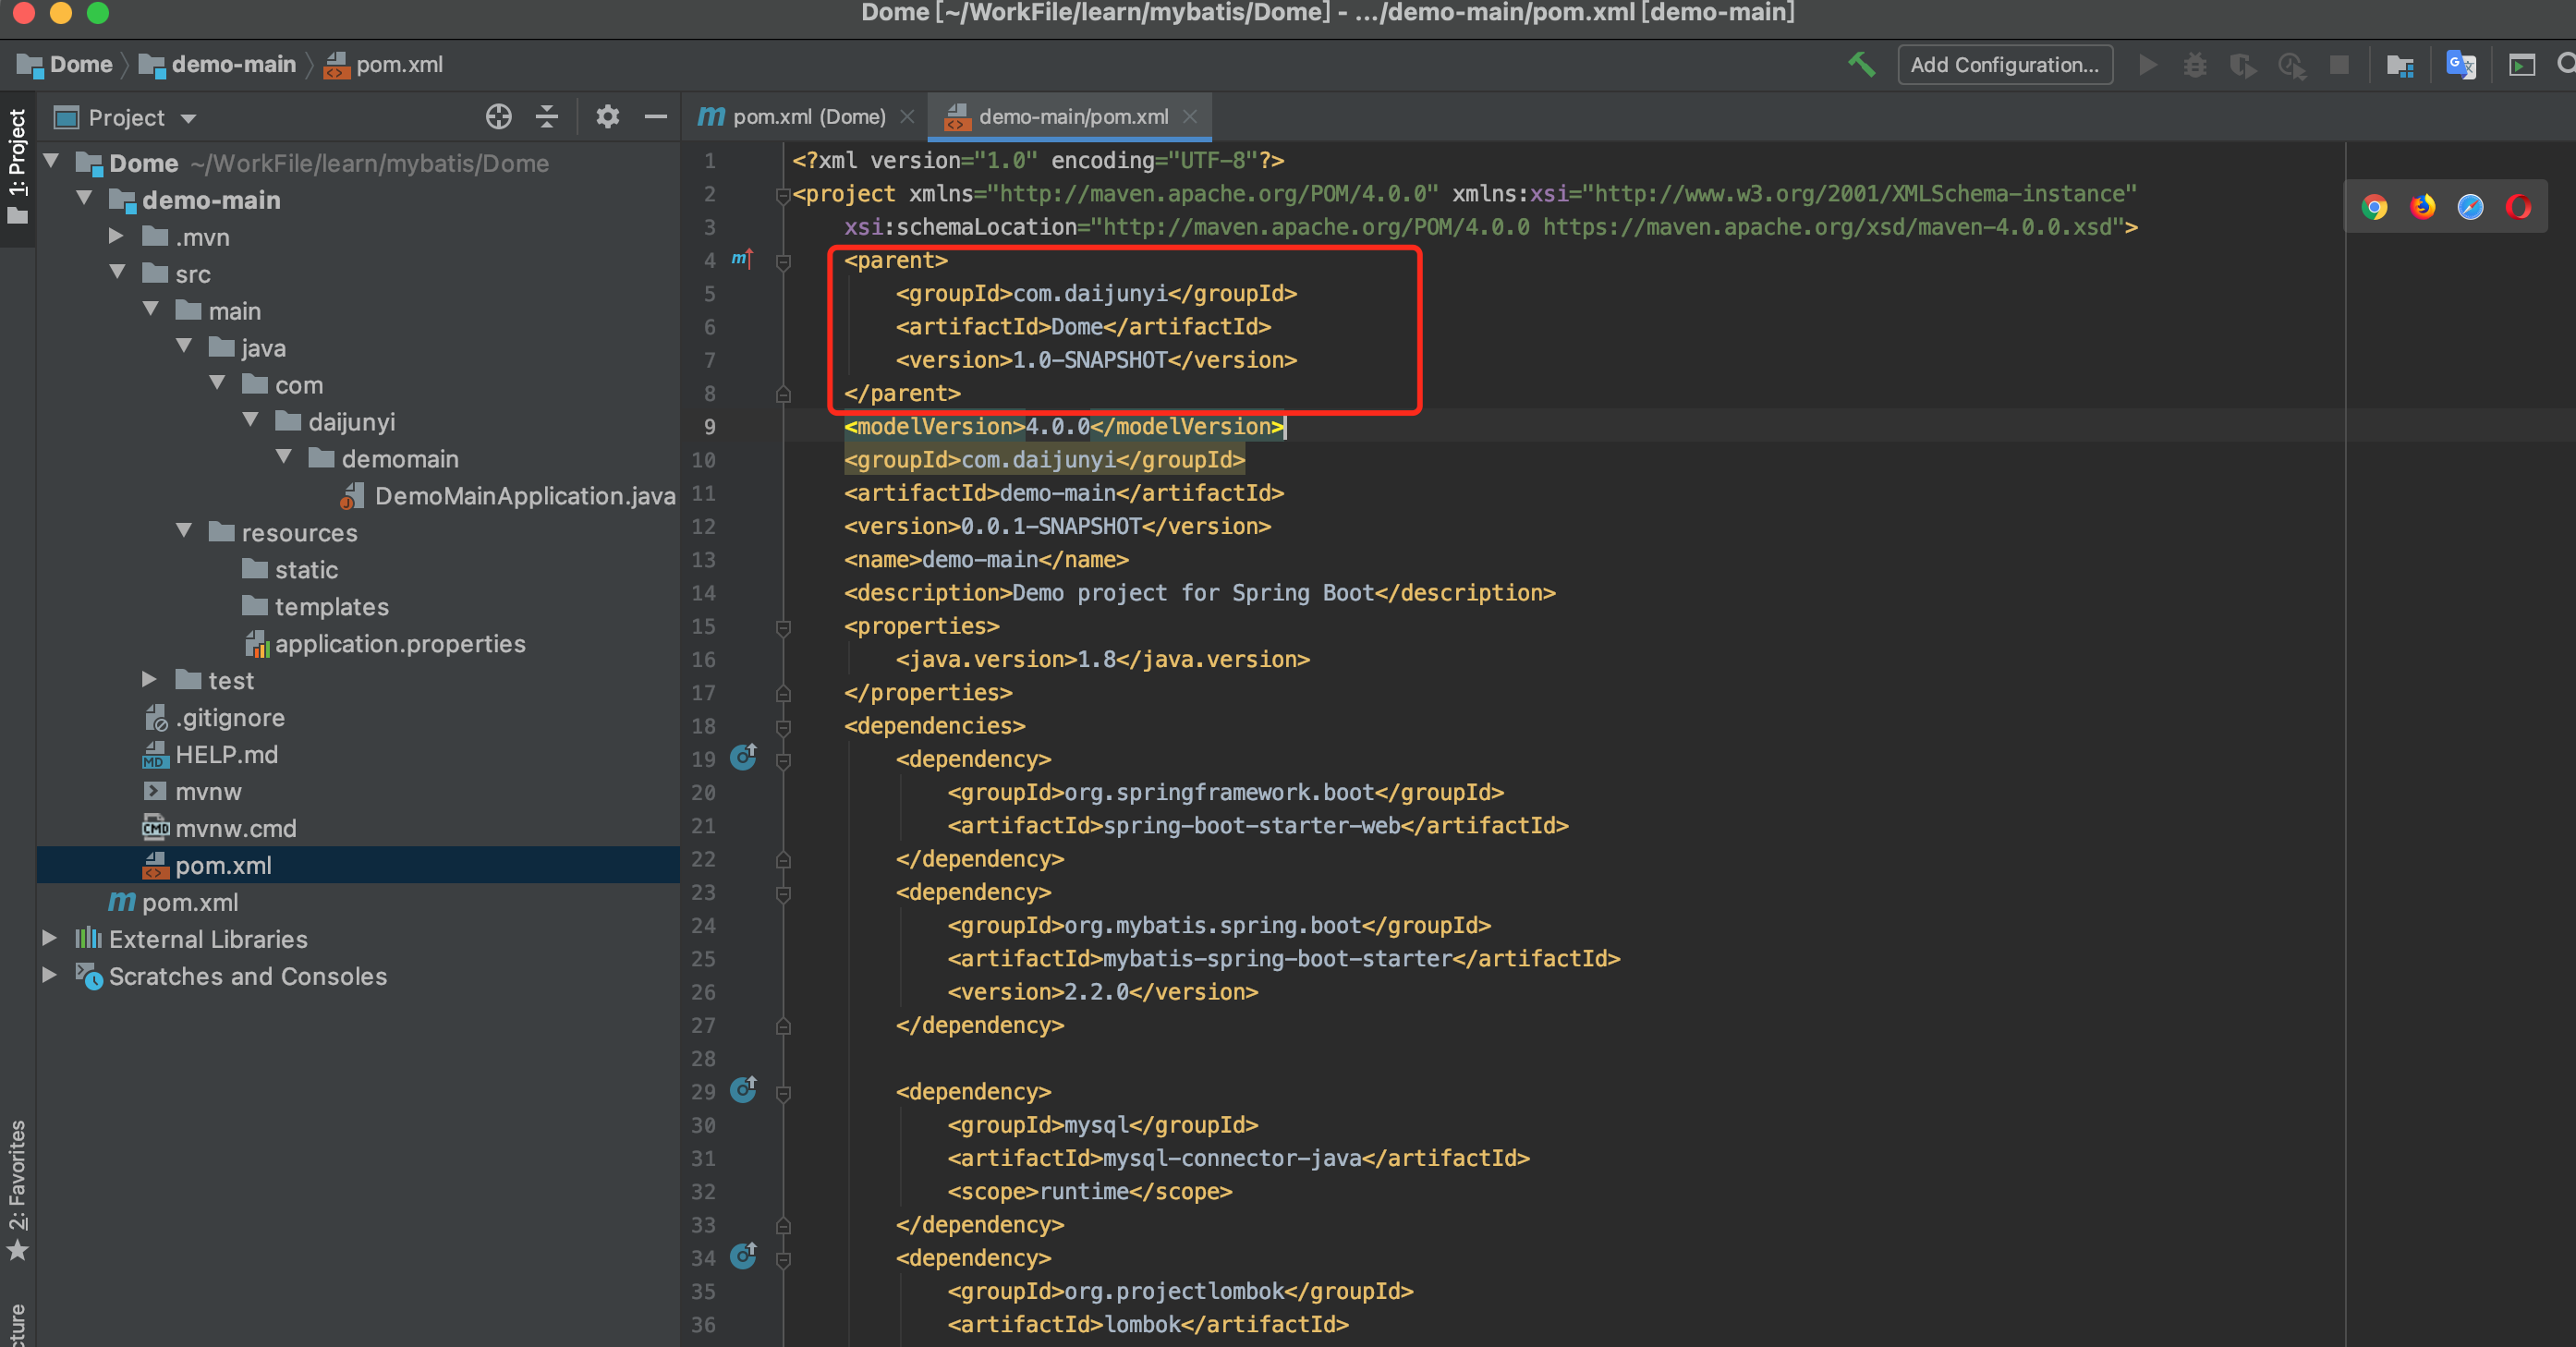Screen dimensions: 2576x1347
Task: Open in Chrome browser icon
Action: pyautogui.click(x=2374, y=207)
